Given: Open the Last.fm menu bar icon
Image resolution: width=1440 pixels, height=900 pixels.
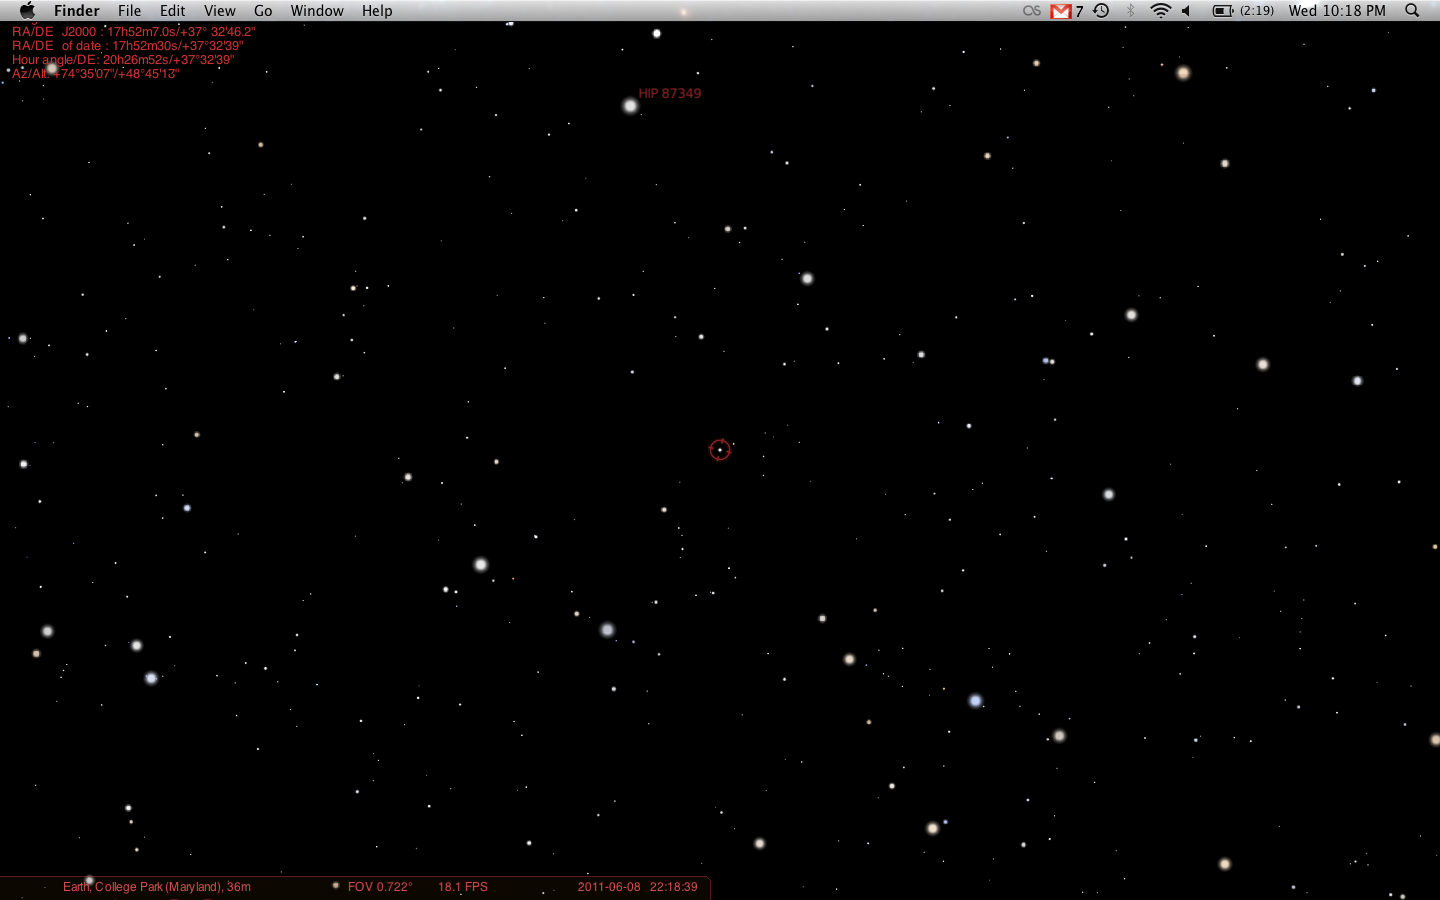Looking at the screenshot, I should [x=1031, y=11].
